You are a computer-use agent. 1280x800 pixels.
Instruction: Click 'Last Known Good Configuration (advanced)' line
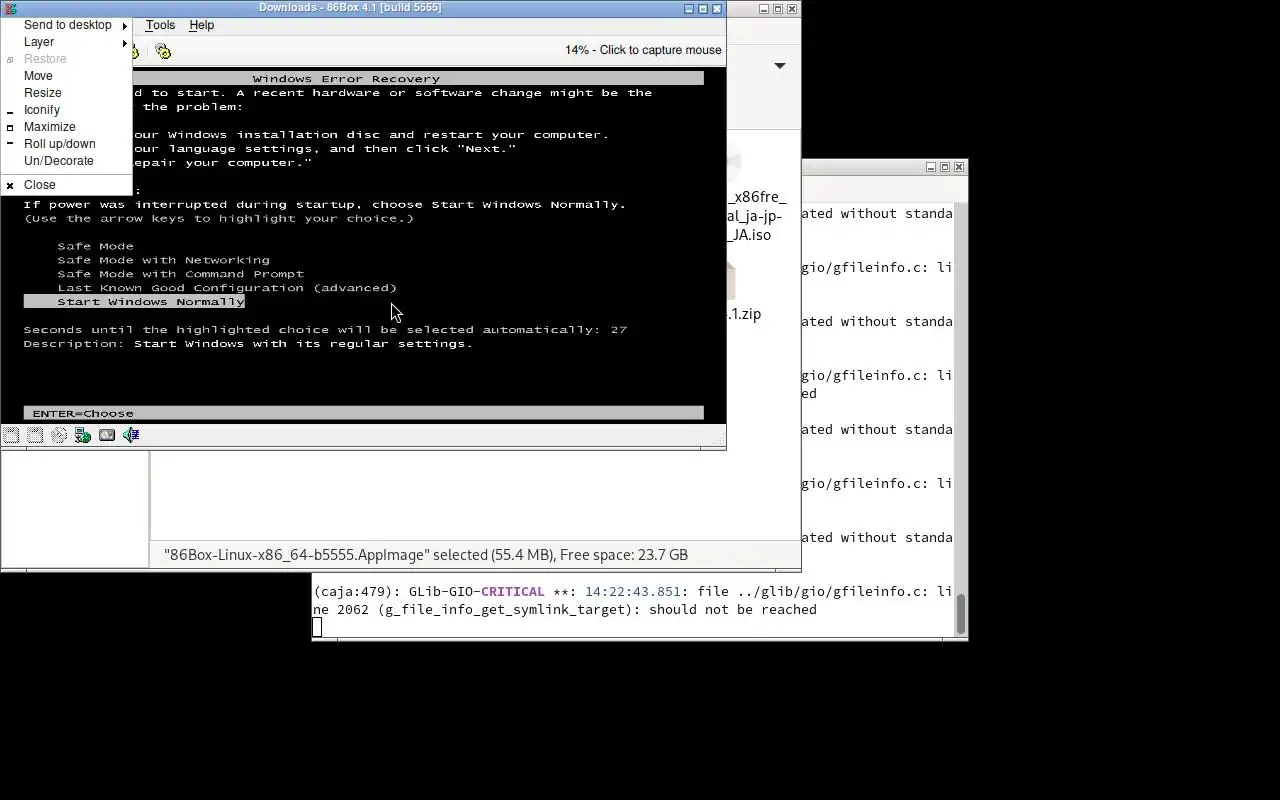tap(227, 288)
